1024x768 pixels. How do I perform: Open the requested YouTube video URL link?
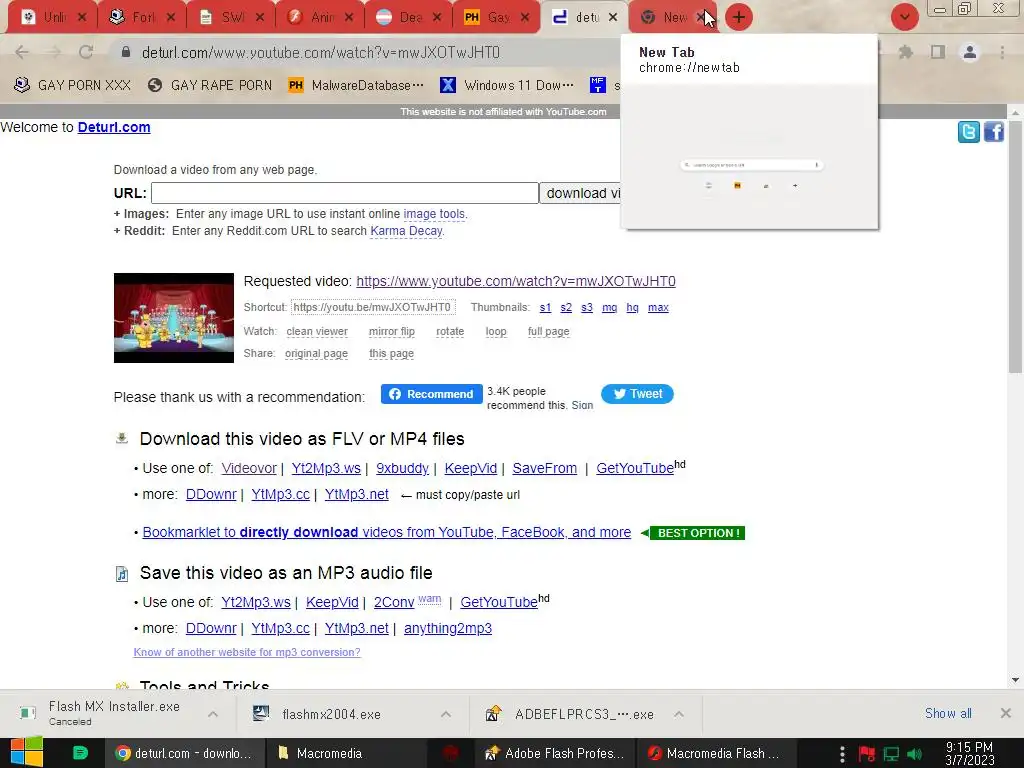pos(516,281)
